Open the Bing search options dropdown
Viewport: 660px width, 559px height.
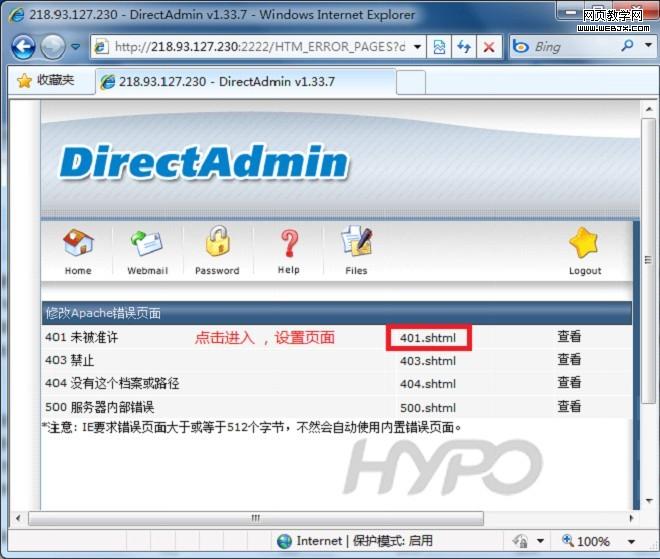646,47
